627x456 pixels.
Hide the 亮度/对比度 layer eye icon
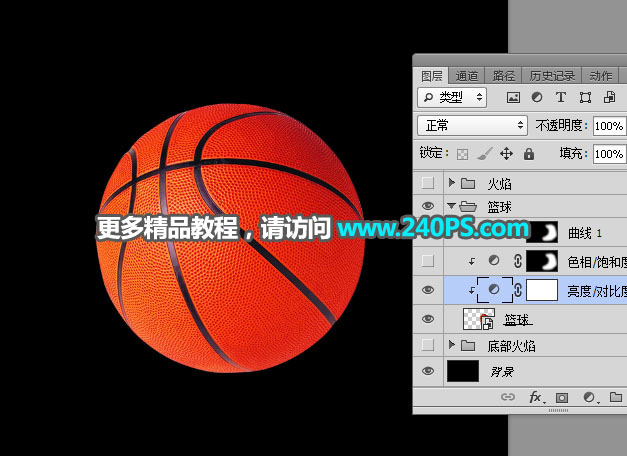pos(428,289)
